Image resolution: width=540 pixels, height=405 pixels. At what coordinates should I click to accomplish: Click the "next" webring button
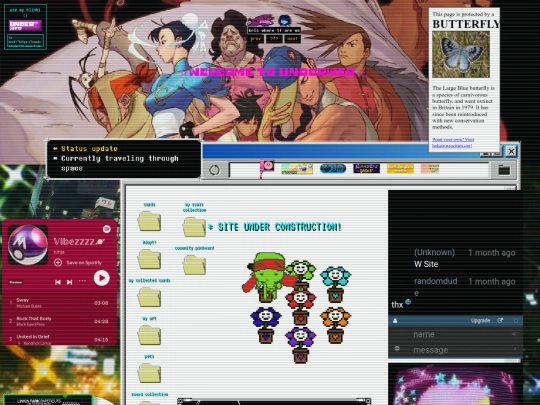pos(292,39)
